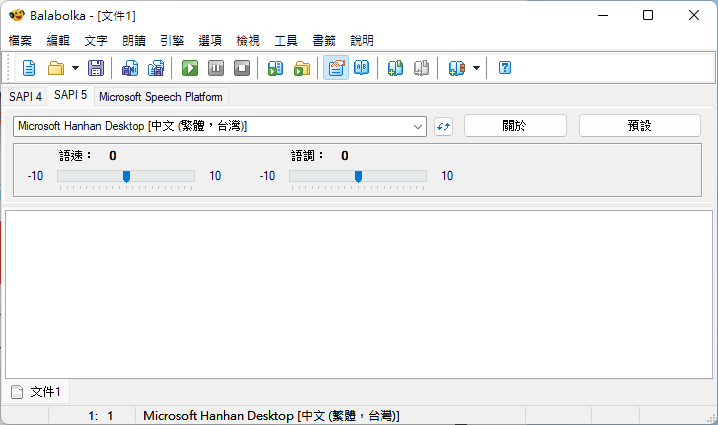Click the save audio file icon
Image resolution: width=718 pixels, height=425 pixels.
pos(130,68)
